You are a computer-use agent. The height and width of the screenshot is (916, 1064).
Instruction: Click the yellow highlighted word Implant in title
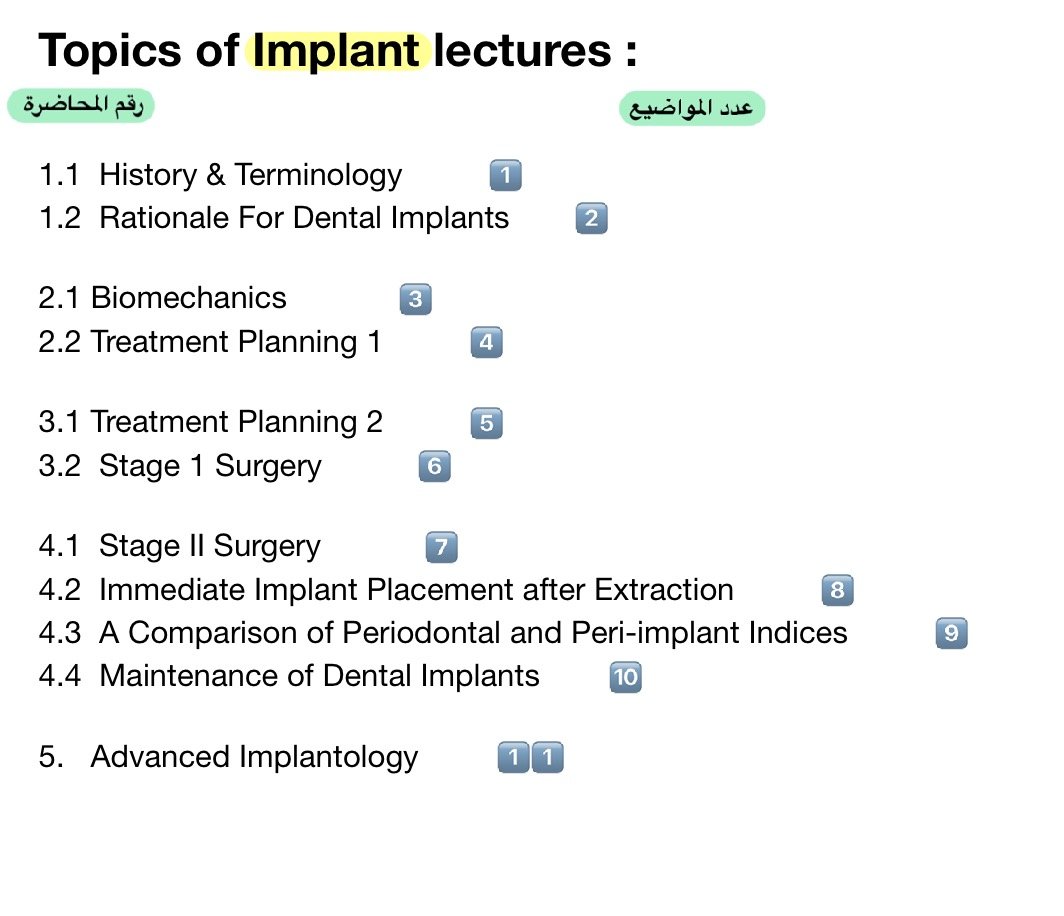(337, 50)
